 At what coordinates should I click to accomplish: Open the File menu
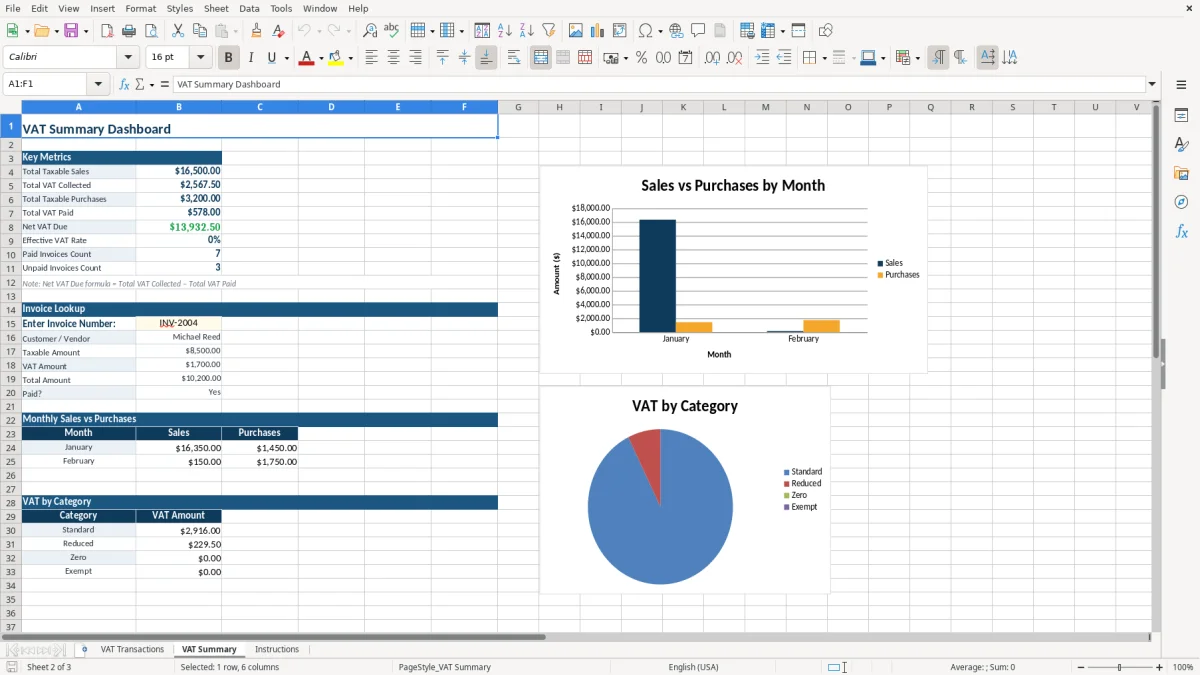click(12, 8)
